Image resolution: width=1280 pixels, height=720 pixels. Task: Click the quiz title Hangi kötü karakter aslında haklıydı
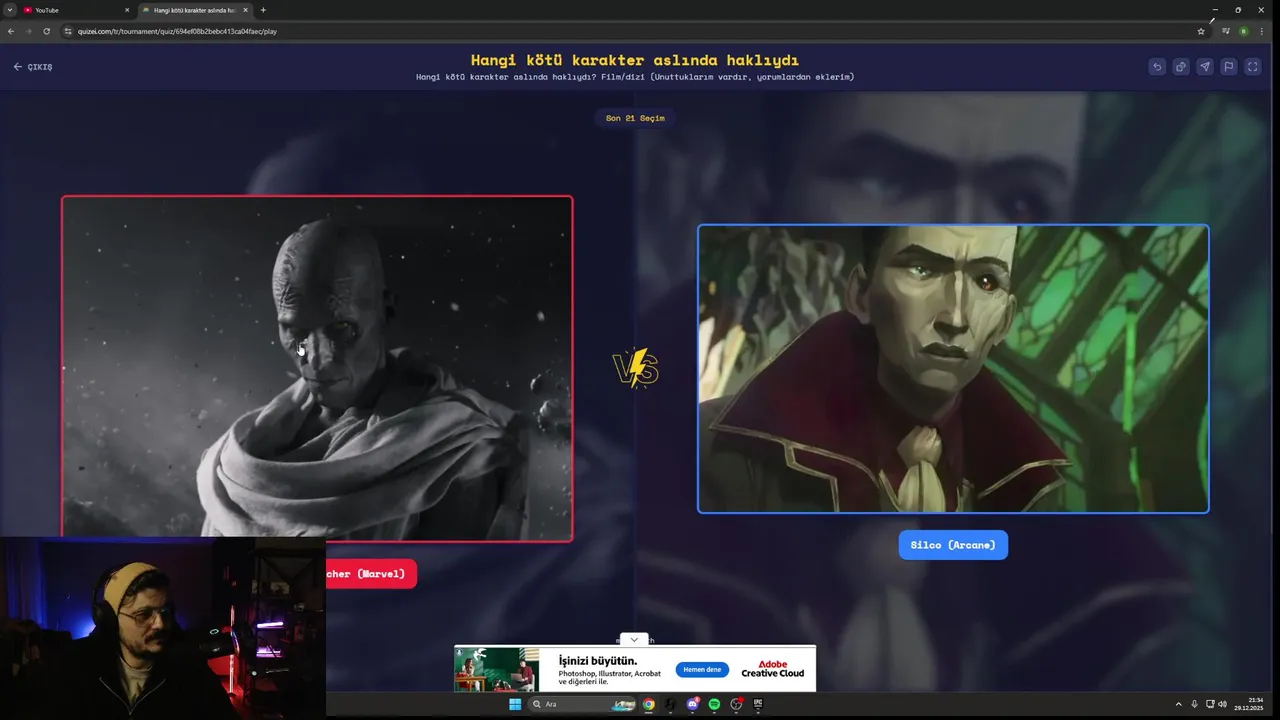point(635,60)
